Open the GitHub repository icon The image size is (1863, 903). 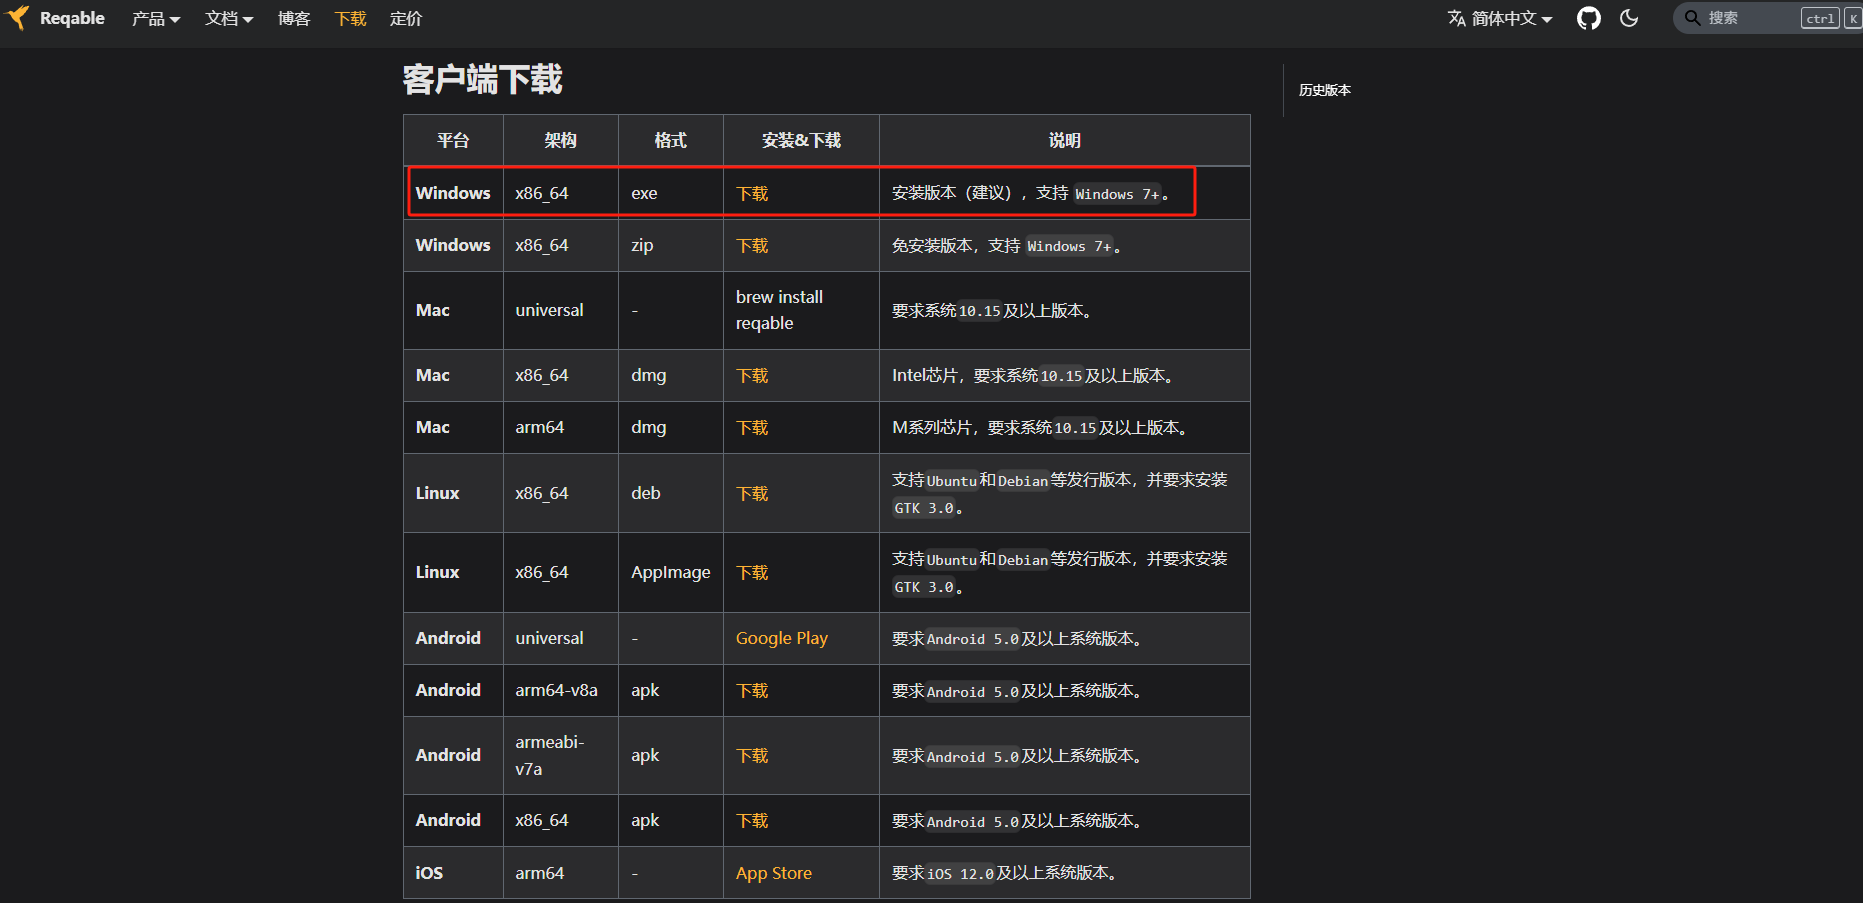pyautogui.click(x=1588, y=18)
